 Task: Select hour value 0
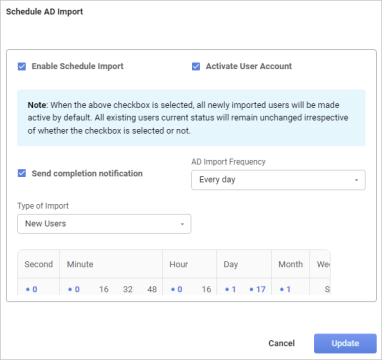[x=177, y=289]
